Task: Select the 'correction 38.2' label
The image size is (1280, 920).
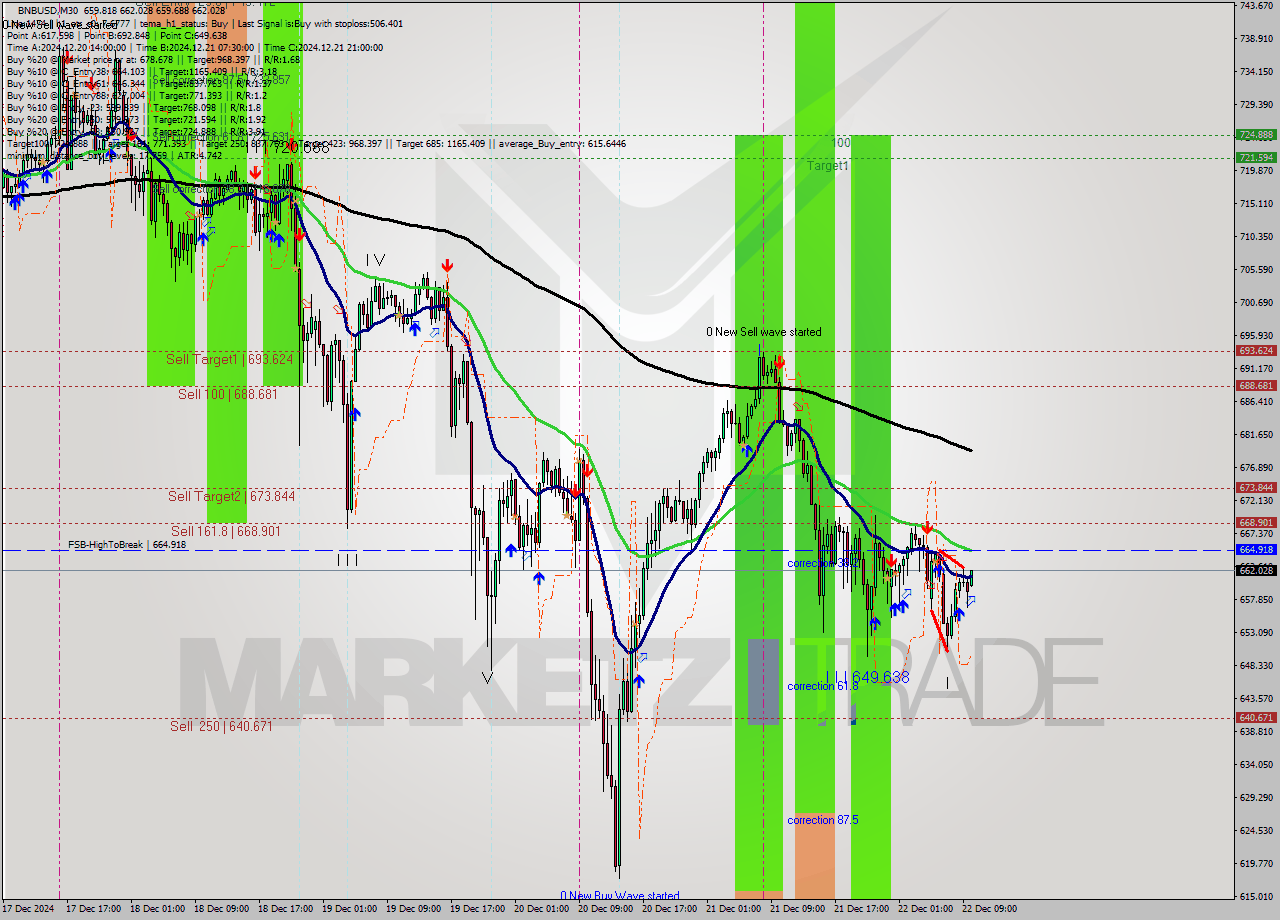Action: (823, 564)
